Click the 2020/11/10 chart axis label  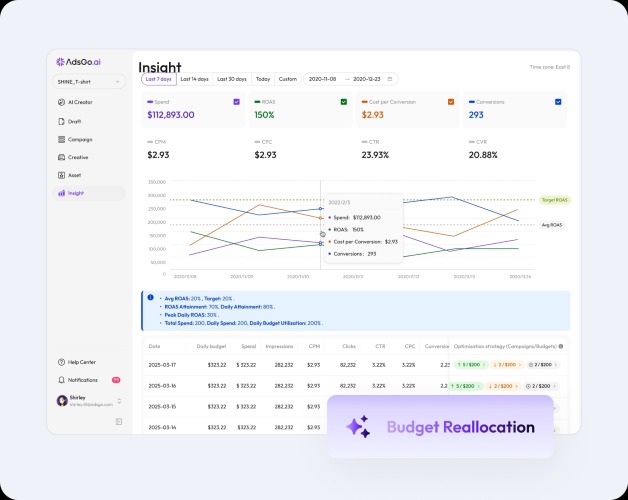[298, 276]
